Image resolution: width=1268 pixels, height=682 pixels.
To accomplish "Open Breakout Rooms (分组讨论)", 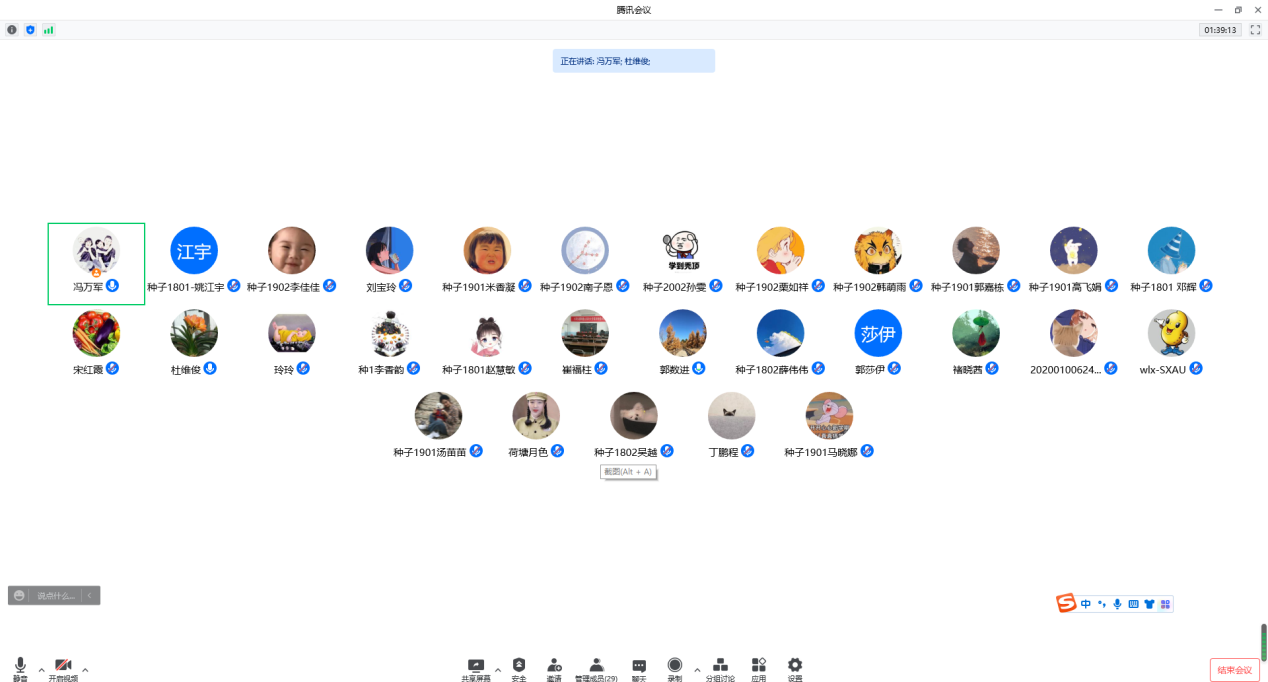I will (720, 668).
